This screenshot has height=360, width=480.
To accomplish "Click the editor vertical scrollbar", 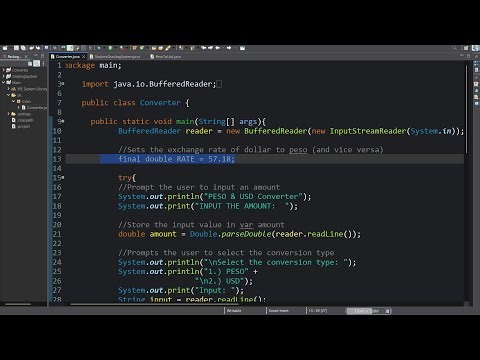I will point(467,109).
